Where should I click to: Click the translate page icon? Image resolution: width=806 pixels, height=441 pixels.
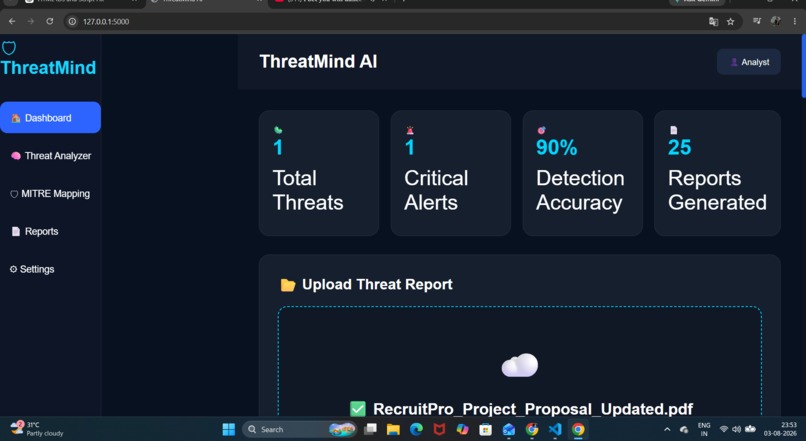[713, 22]
